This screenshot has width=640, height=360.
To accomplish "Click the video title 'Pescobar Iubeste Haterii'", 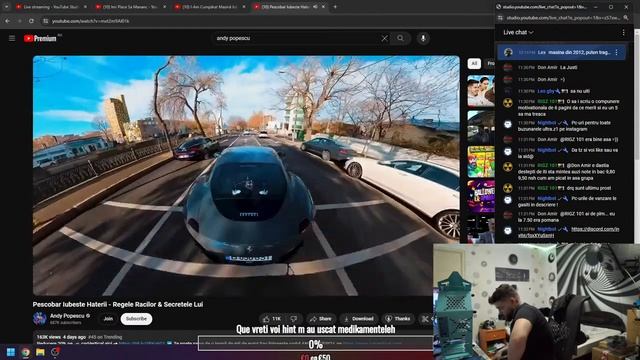I will click(118, 304).
